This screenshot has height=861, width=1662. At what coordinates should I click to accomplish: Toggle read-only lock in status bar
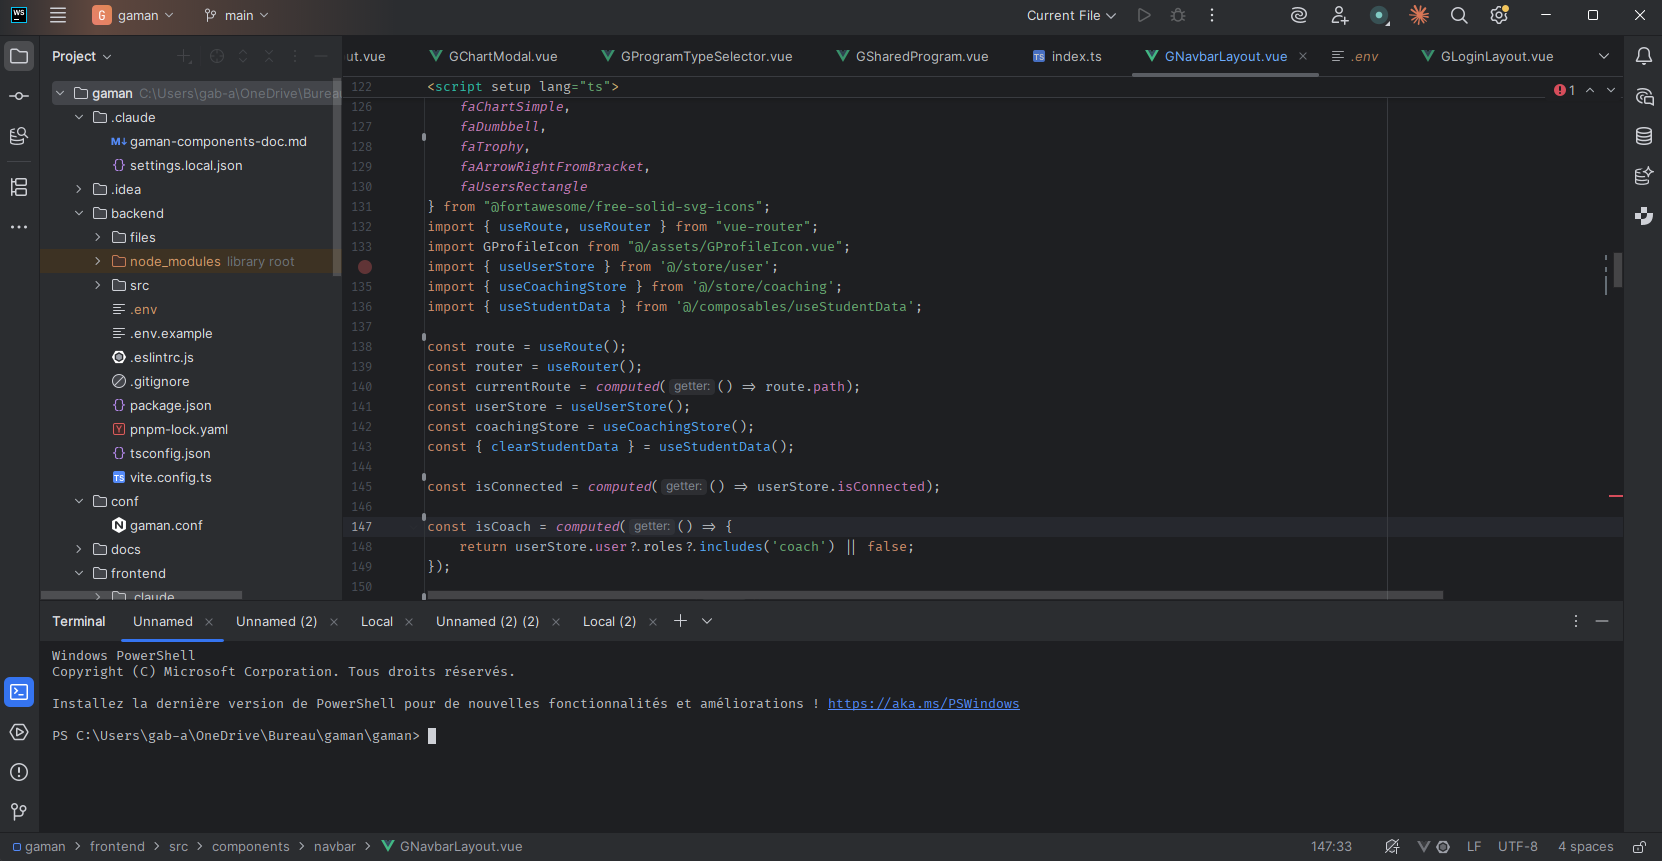coord(1639,847)
